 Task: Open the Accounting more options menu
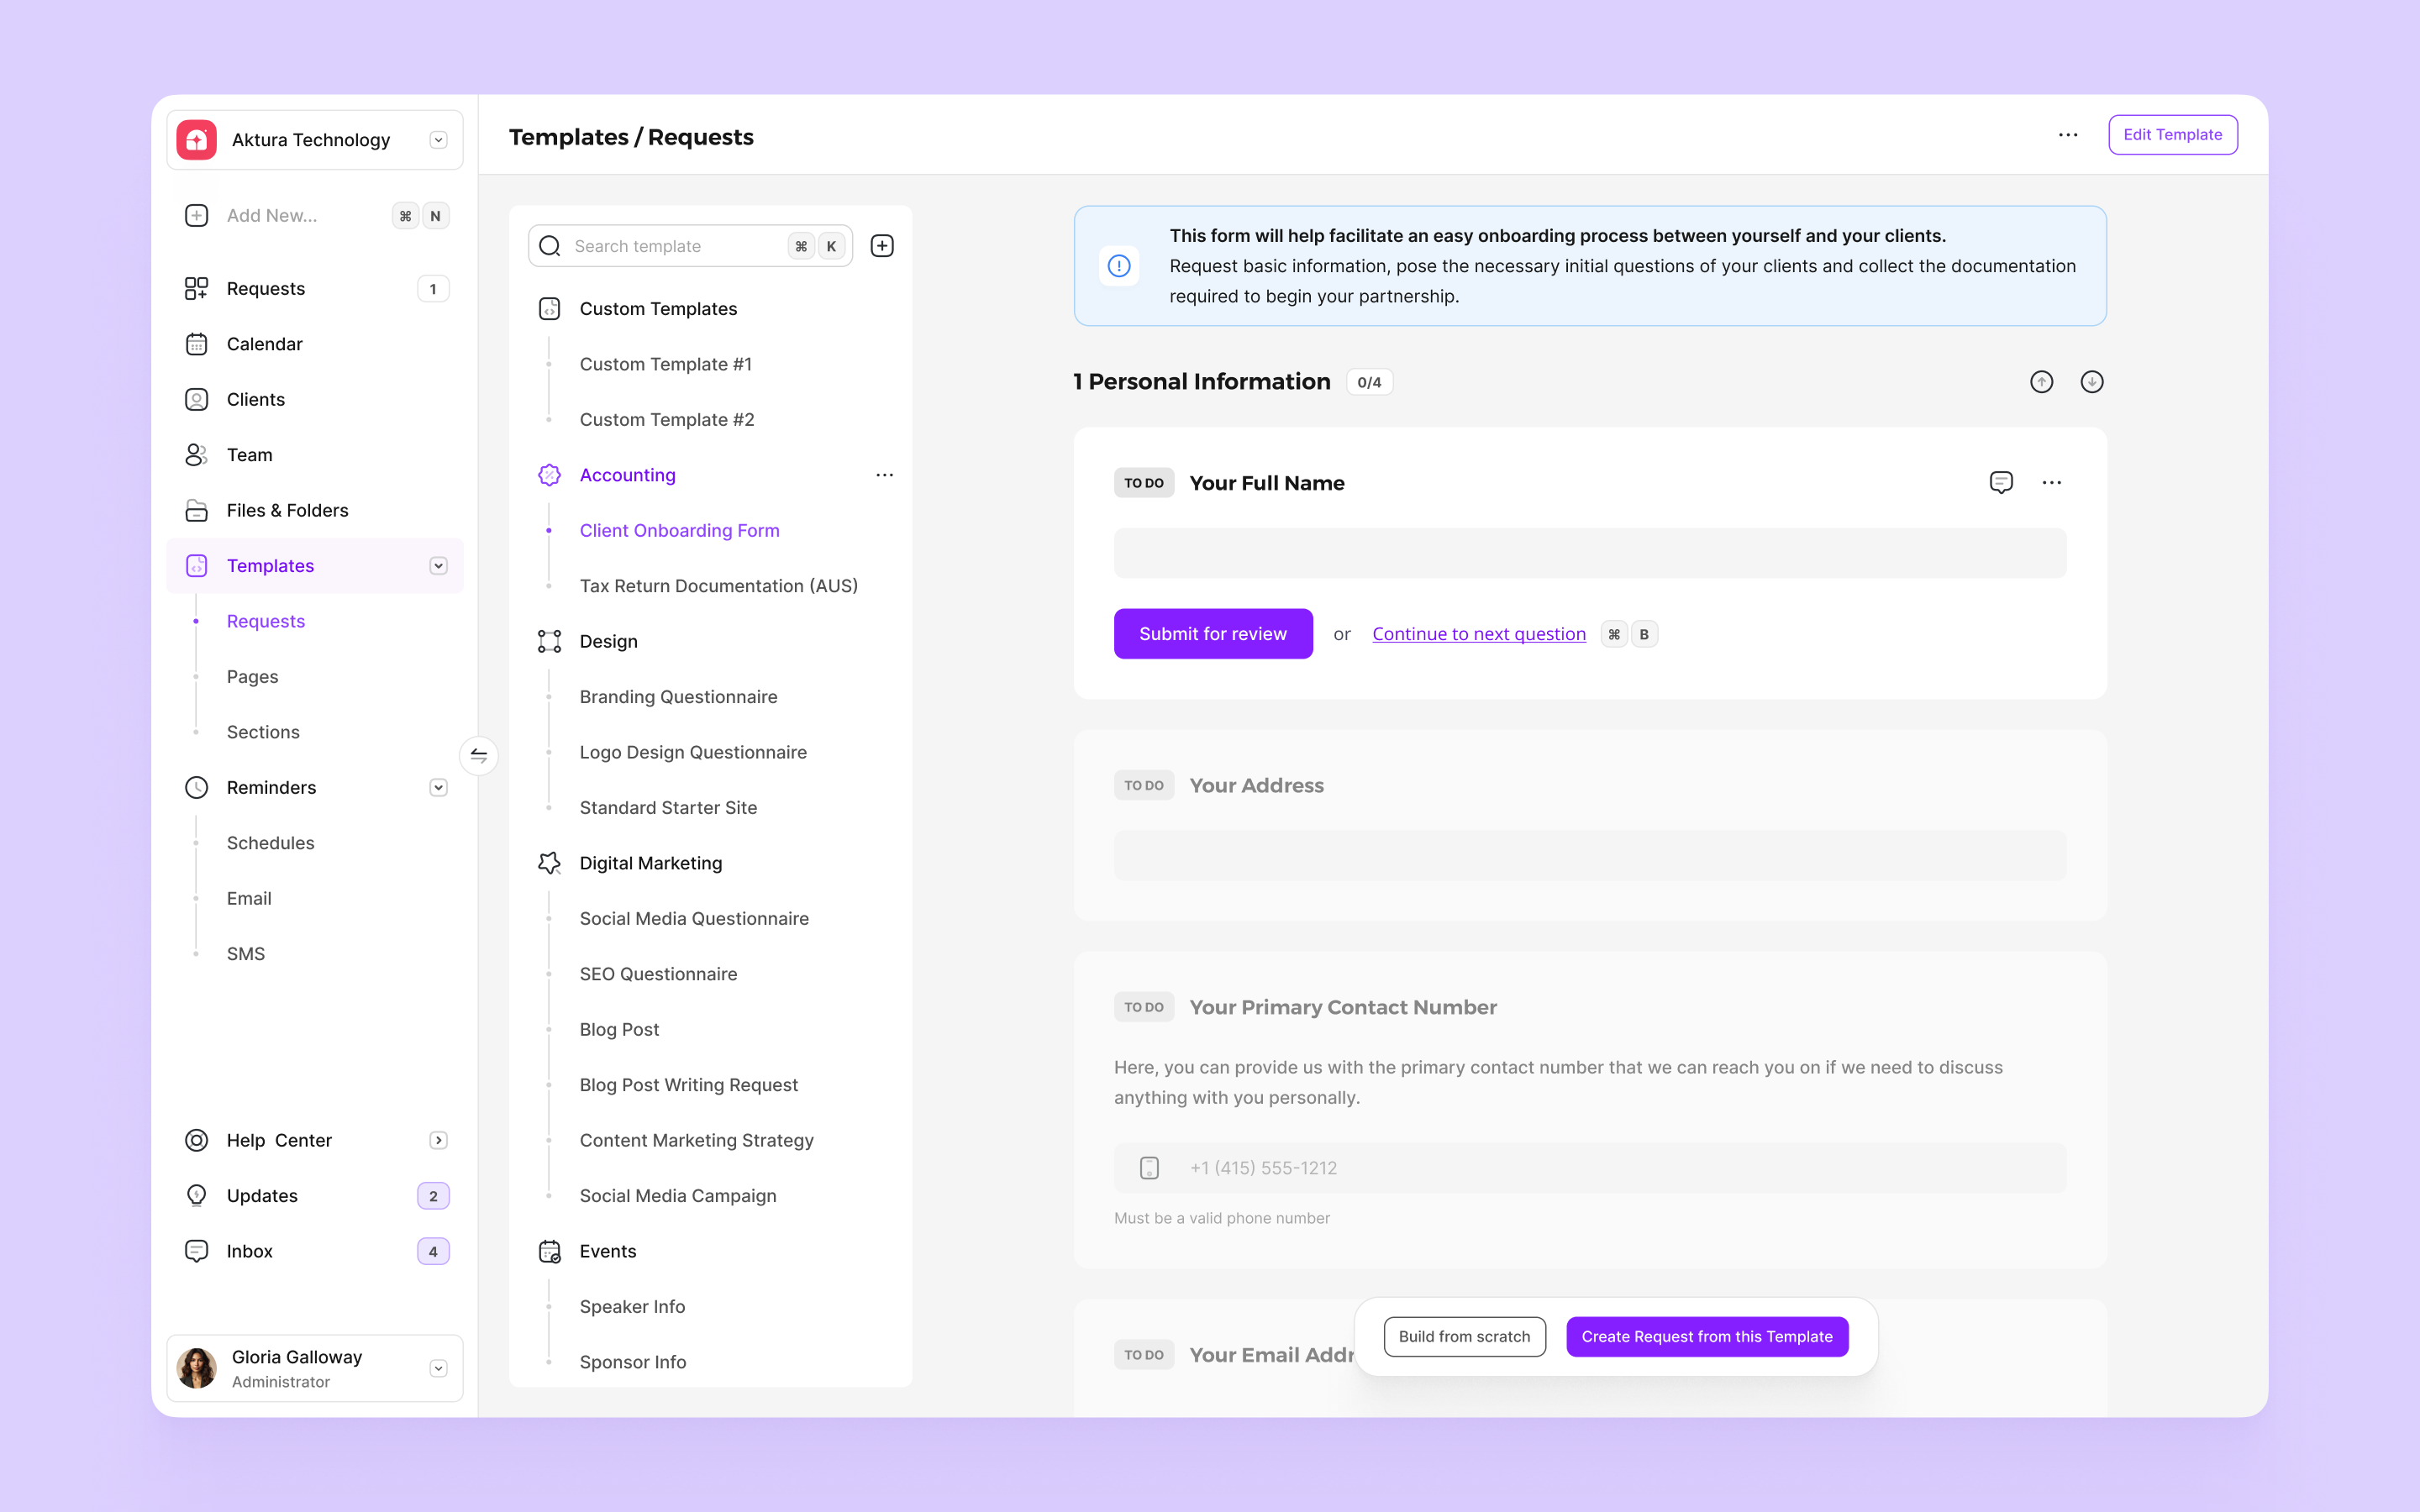pos(885,476)
